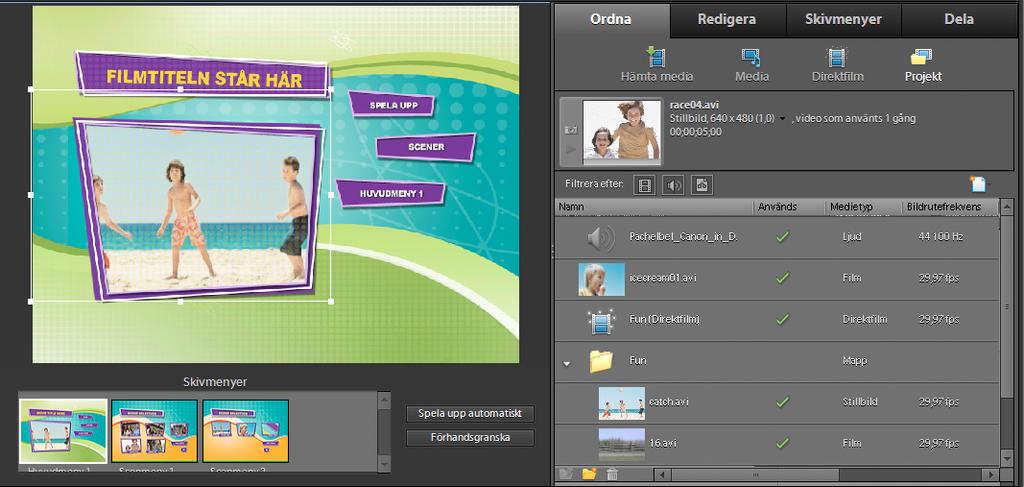
Task: Select the SPELA UPP menu button
Action: click(392, 104)
